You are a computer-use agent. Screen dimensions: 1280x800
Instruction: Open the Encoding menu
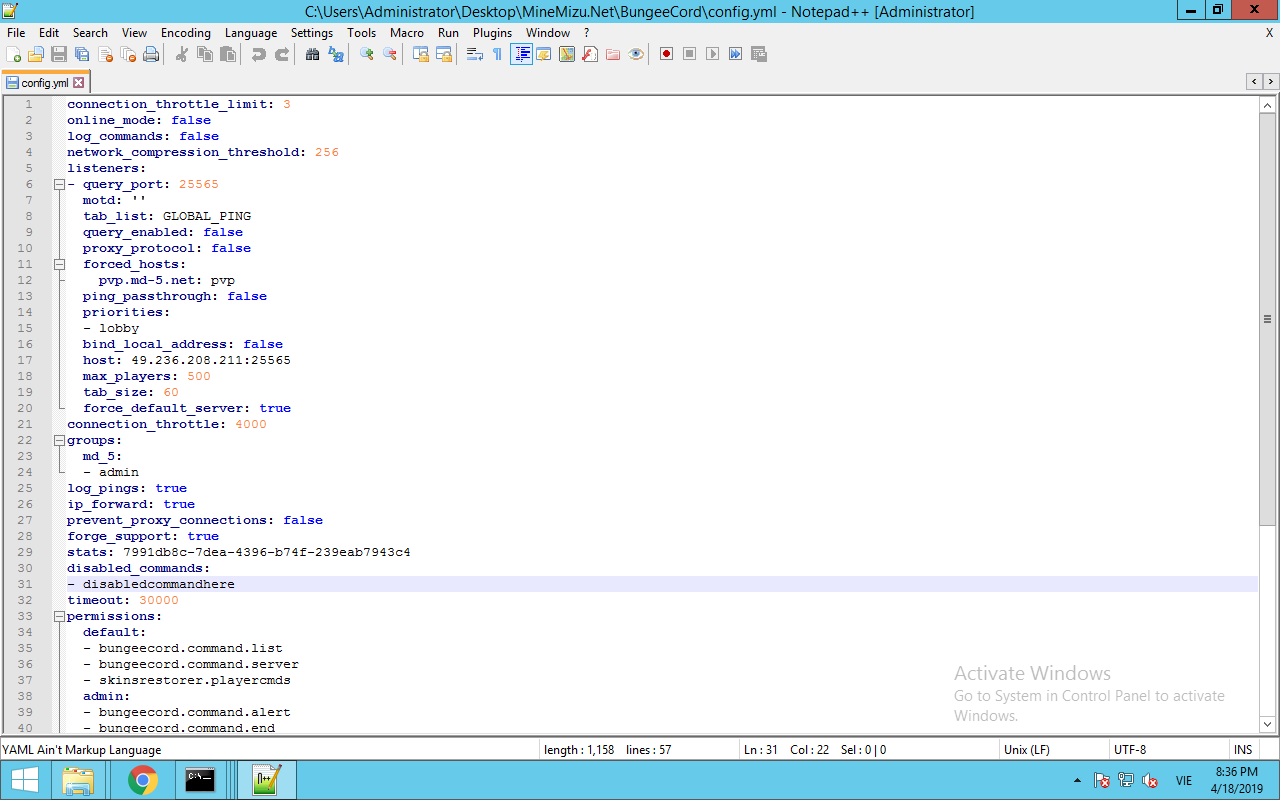pyautogui.click(x=185, y=33)
